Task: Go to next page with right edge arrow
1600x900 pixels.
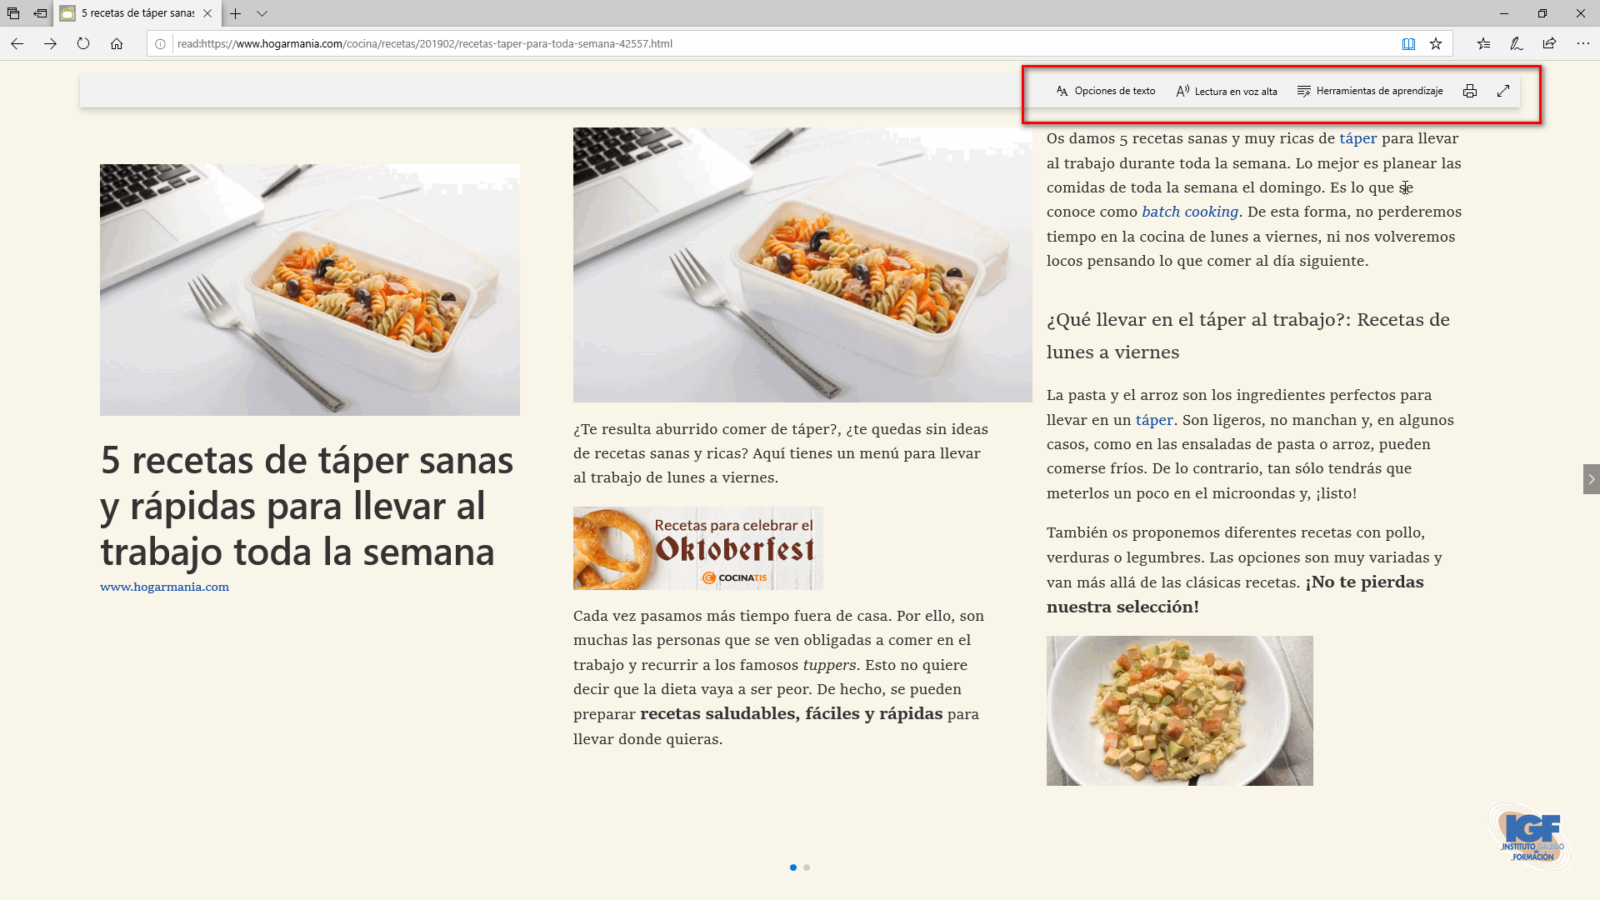Action: [x=1590, y=479]
